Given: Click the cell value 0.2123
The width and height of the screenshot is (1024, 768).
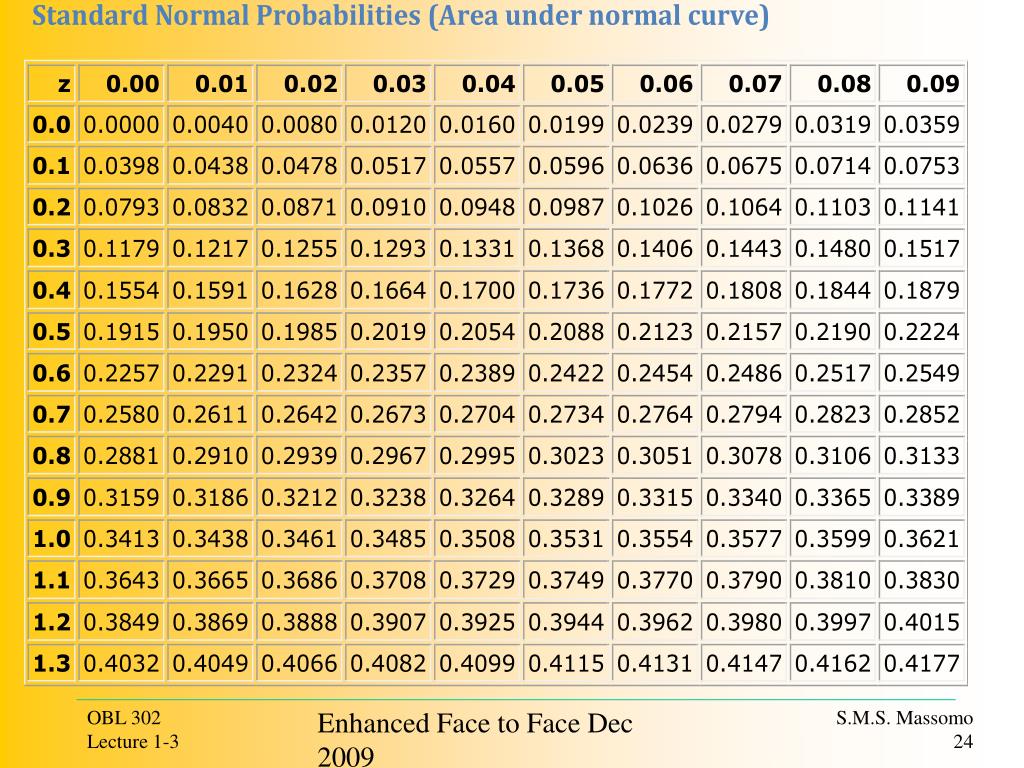Looking at the screenshot, I should click(x=655, y=332).
